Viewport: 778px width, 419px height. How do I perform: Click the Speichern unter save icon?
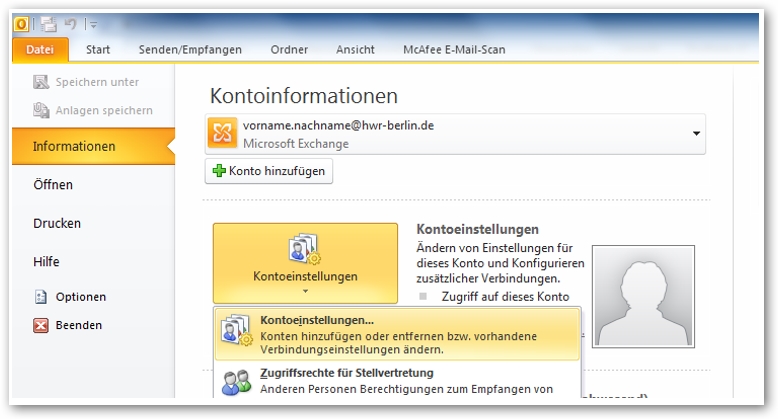[41, 82]
